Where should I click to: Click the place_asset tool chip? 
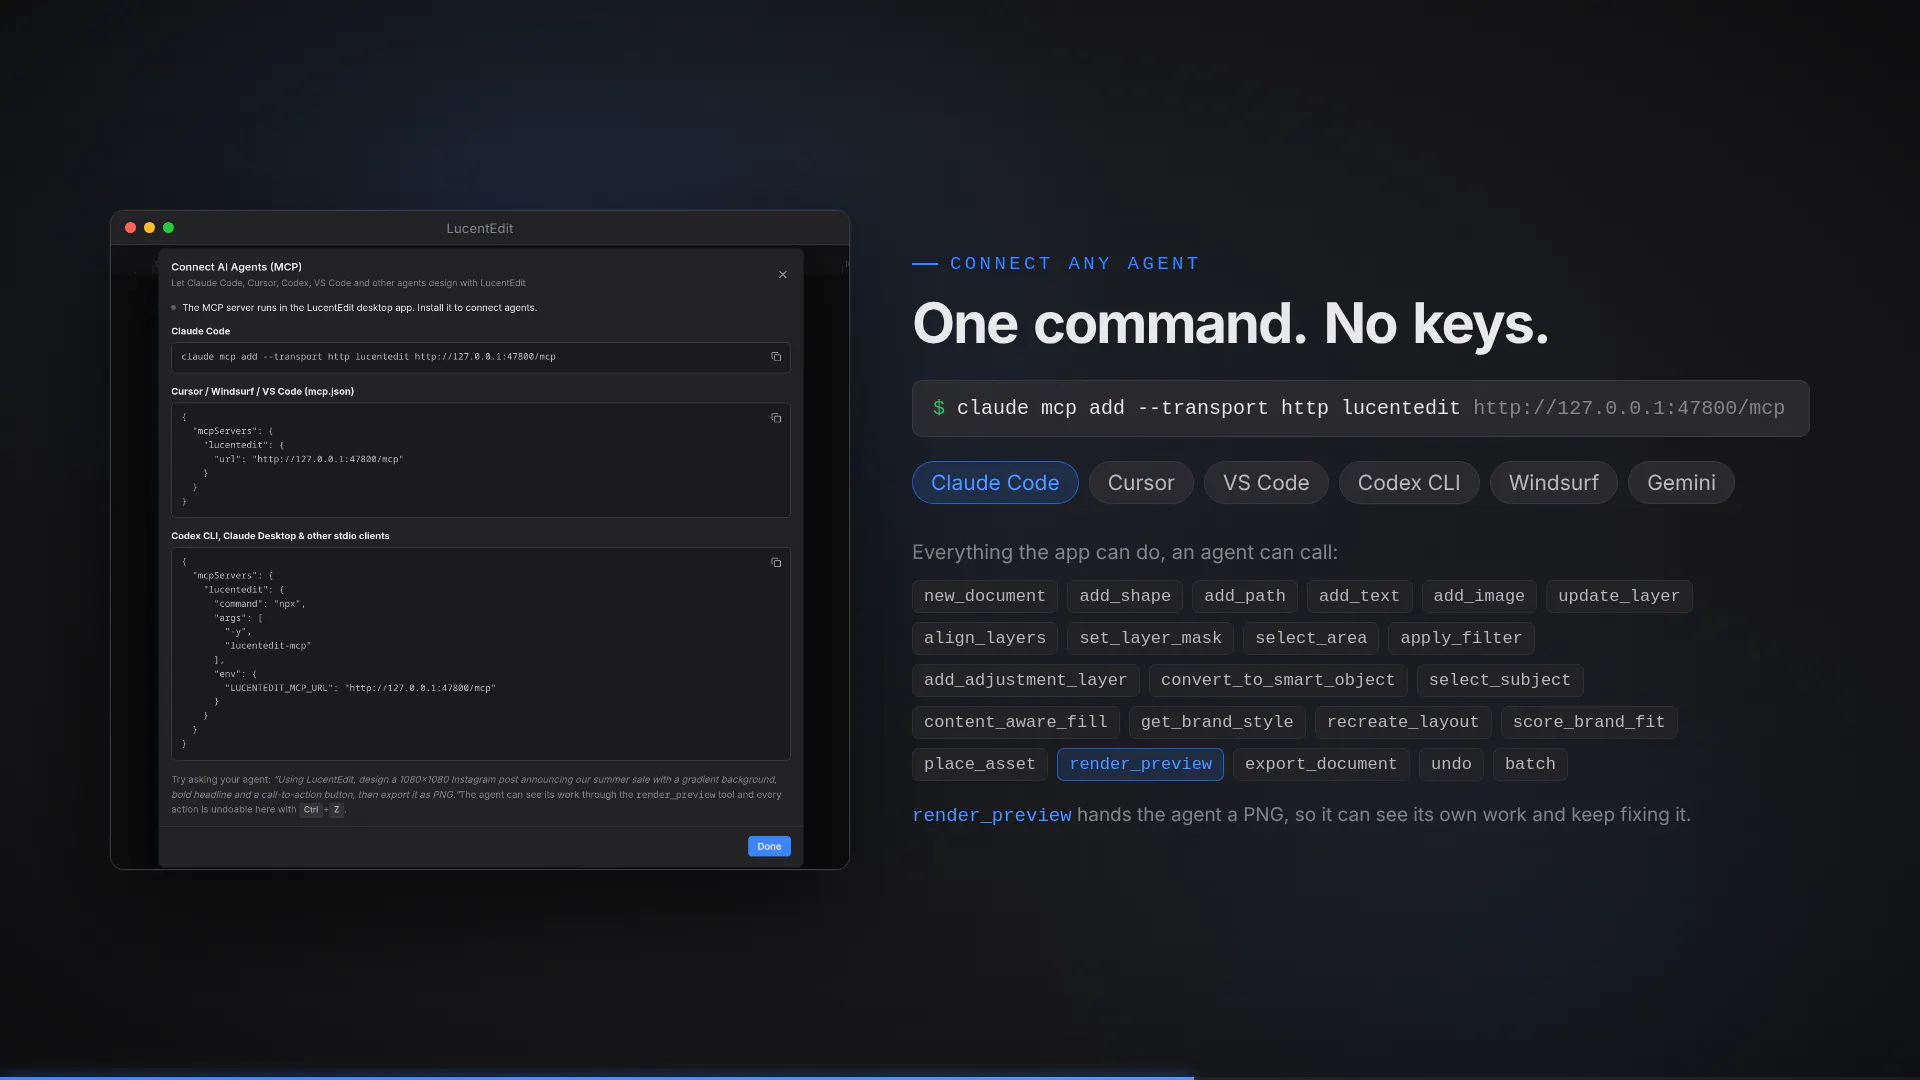(980, 764)
